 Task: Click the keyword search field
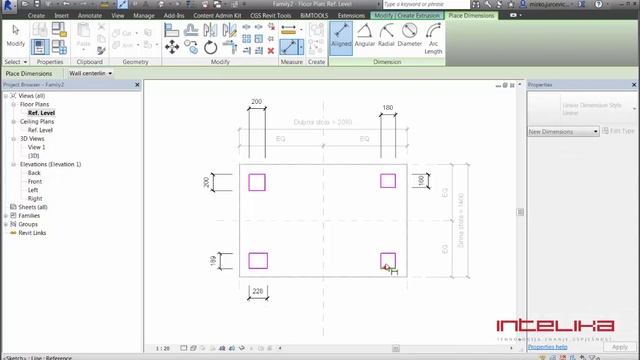click(x=426, y=4)
